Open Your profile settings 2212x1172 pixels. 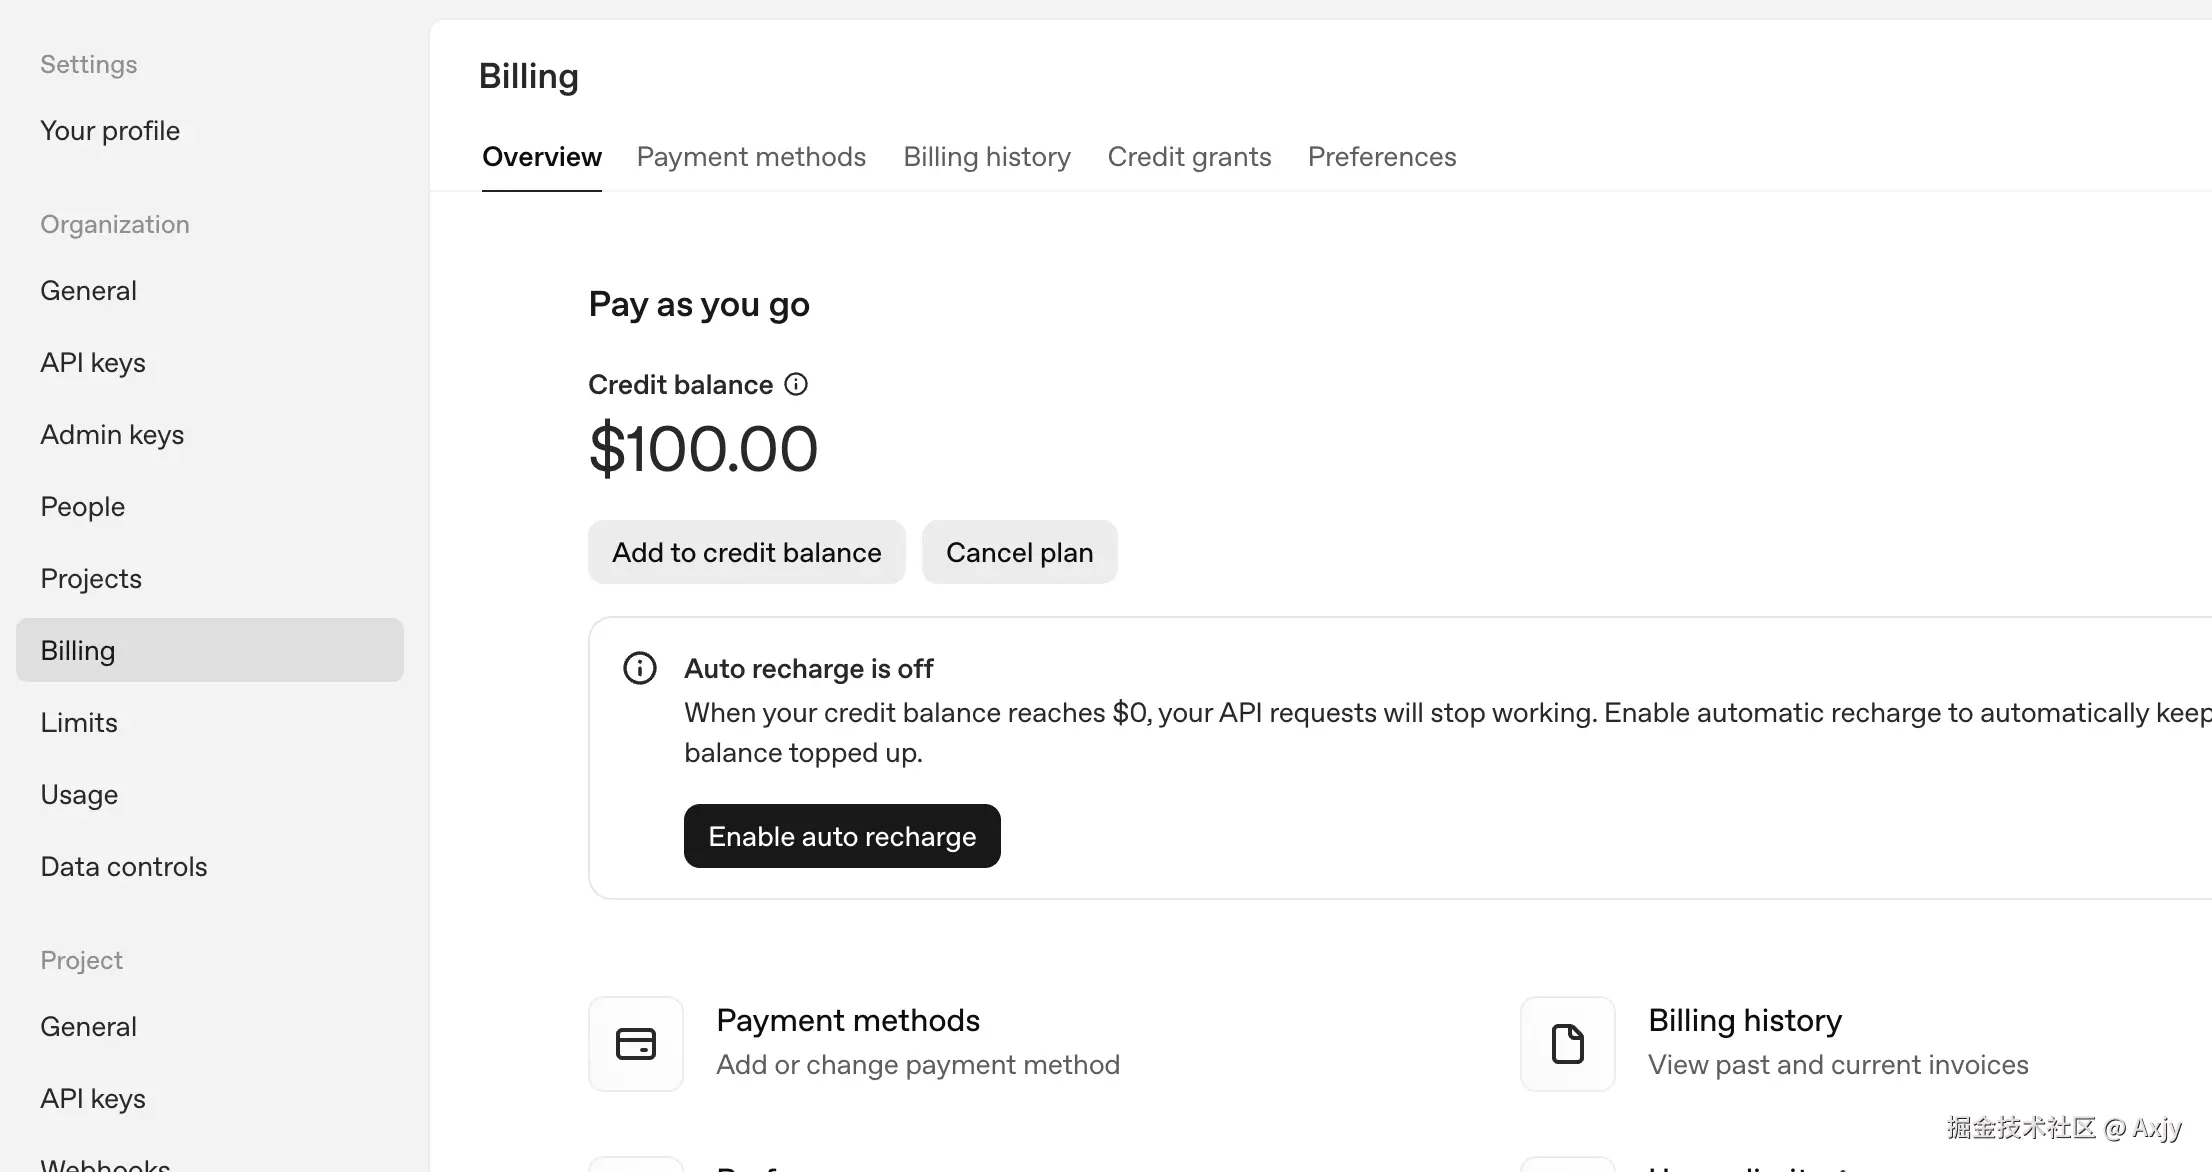click(x=110, y=131)
